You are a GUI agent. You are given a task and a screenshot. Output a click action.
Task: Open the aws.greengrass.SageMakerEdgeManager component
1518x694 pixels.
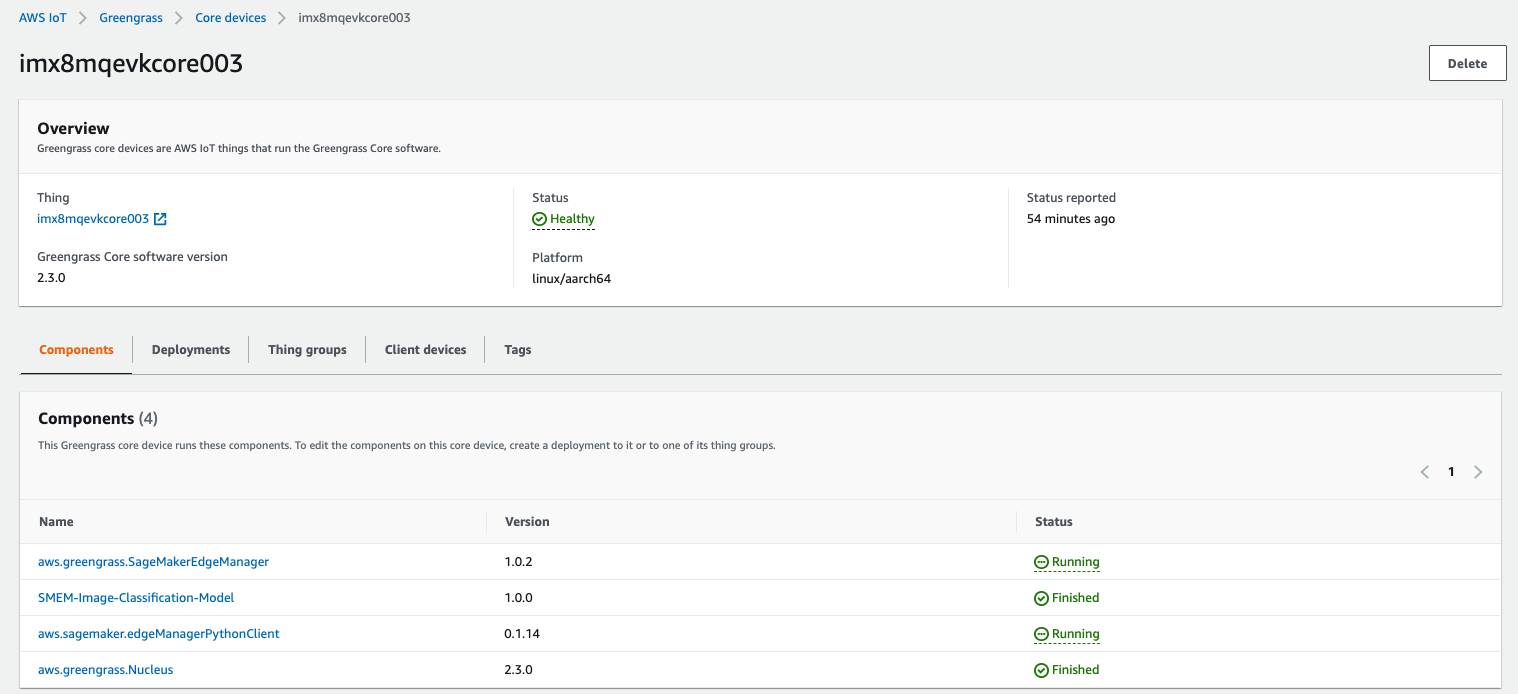coord(153,562)
